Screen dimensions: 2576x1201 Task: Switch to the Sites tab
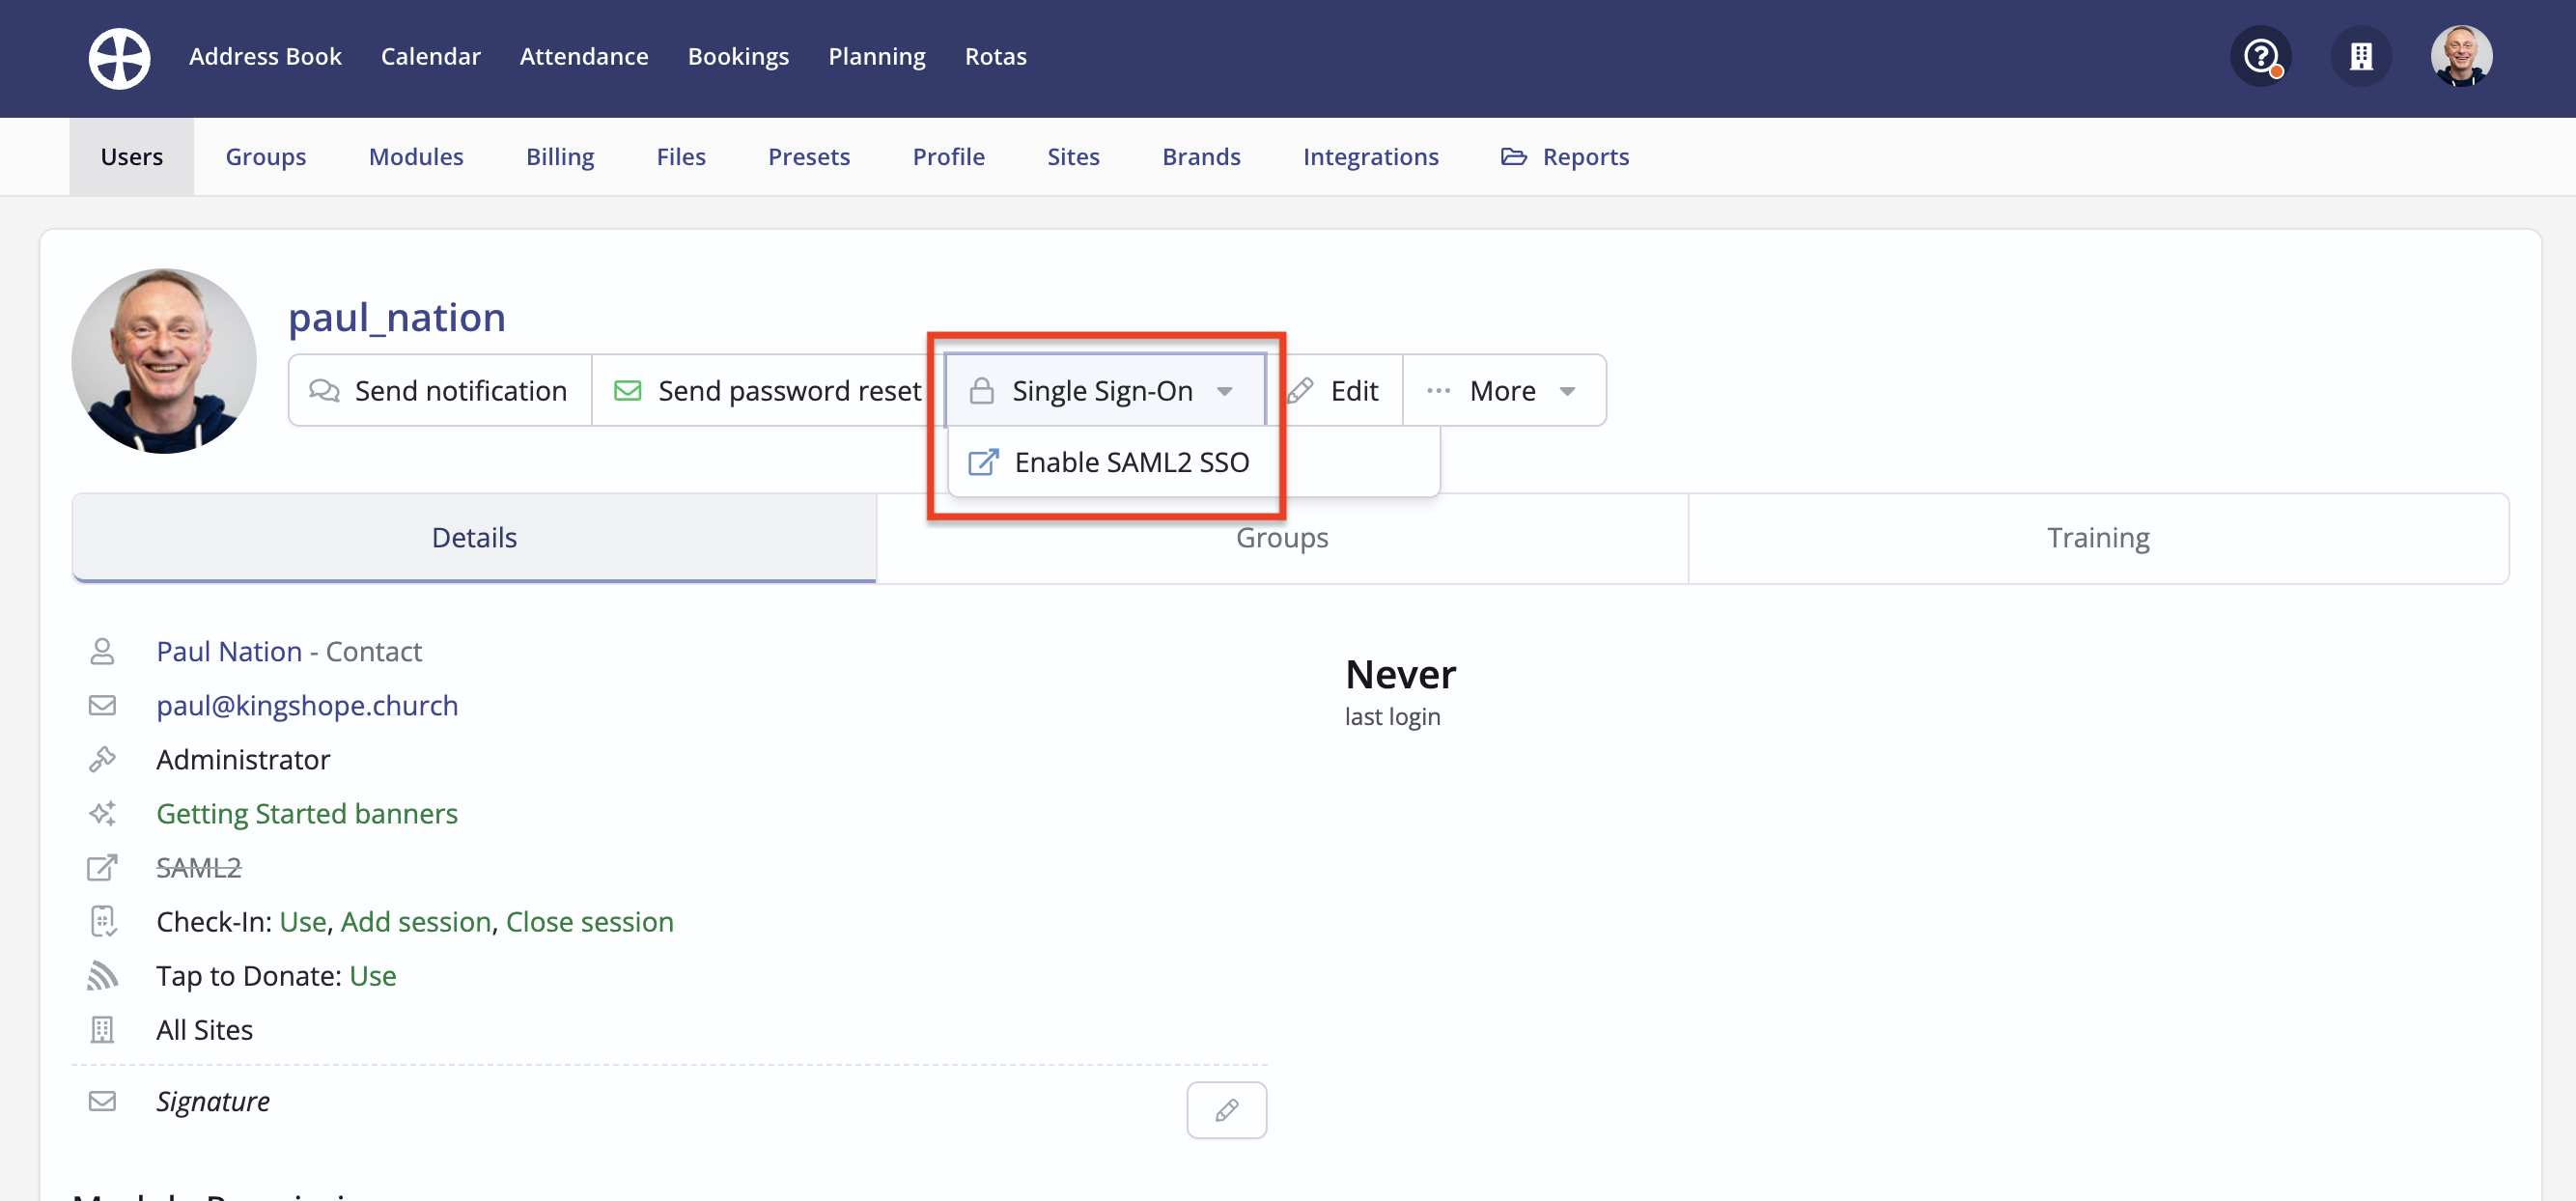coord(1073,156)
